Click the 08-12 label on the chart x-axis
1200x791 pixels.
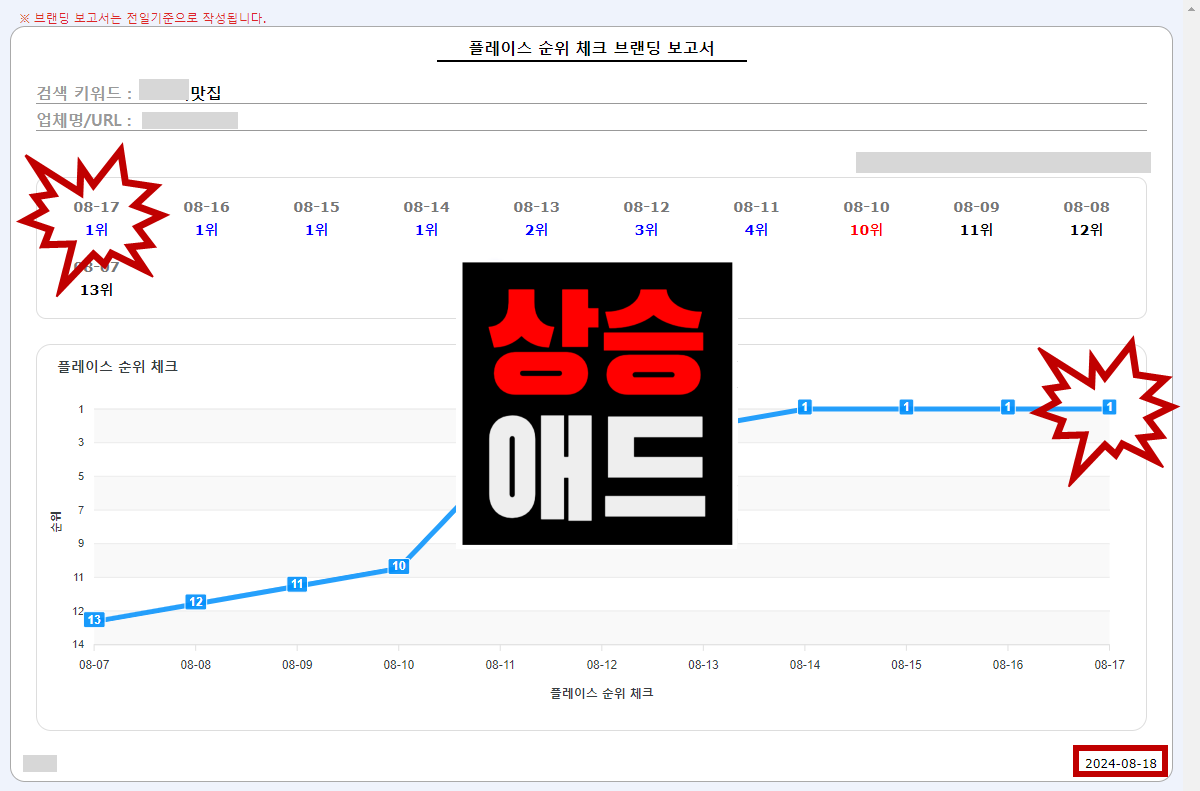pos(602,664)
